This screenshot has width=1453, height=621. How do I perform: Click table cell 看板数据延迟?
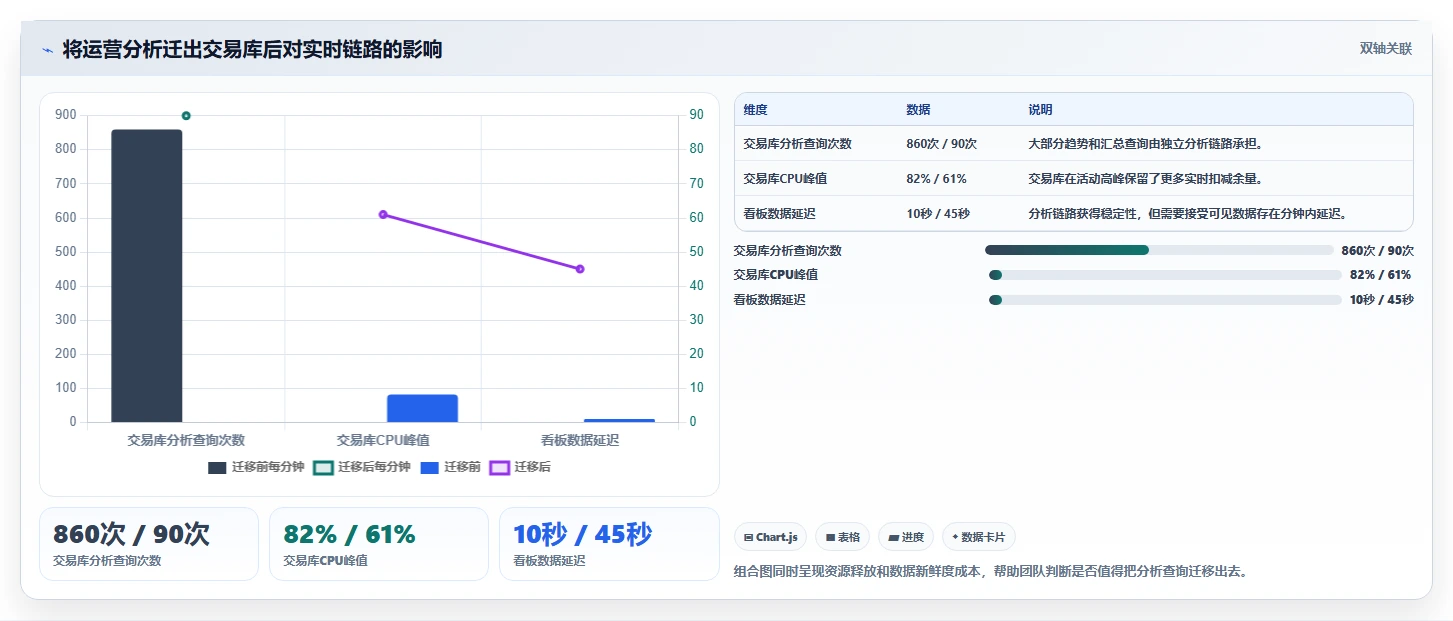pos(780,214)
